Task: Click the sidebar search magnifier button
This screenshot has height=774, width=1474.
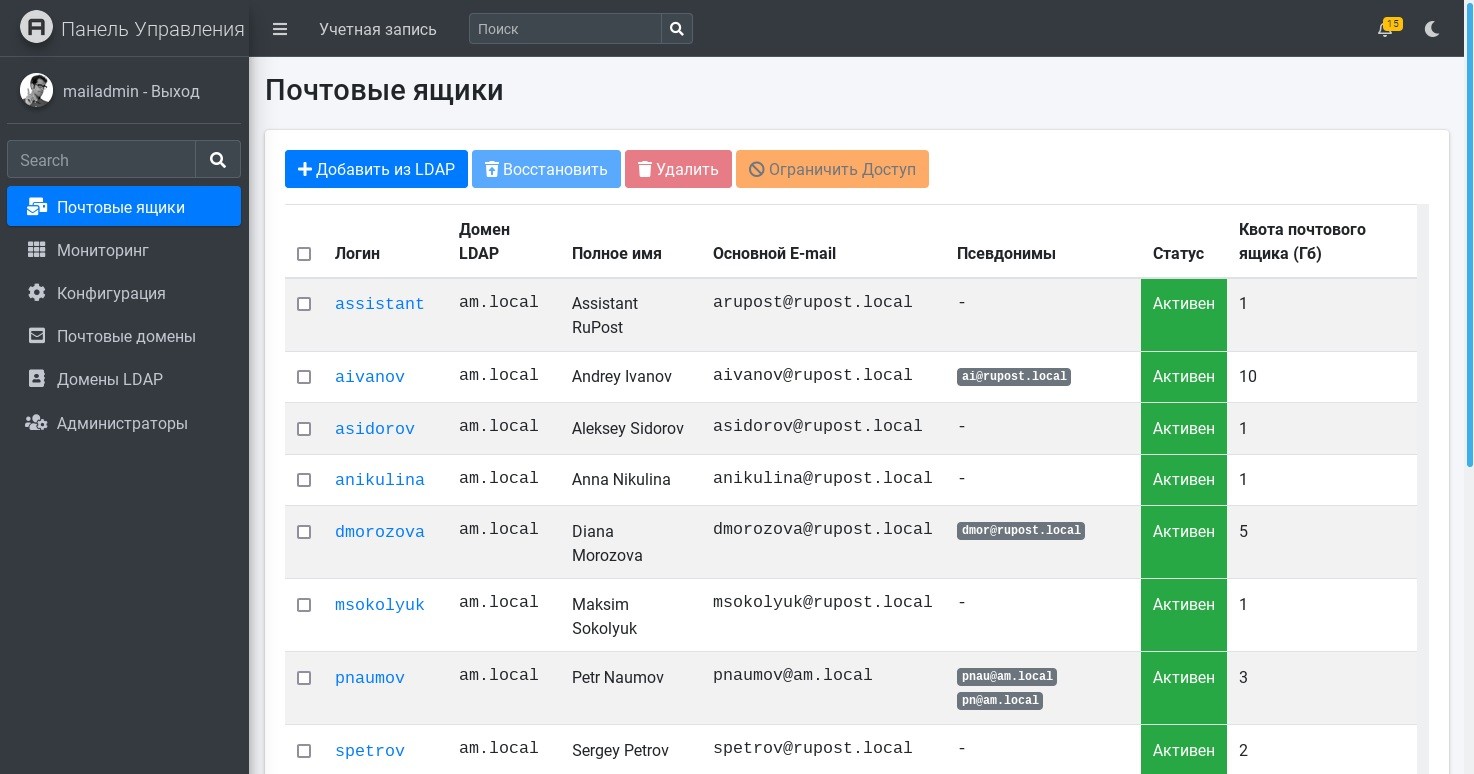Action: (x=218, y=160)
